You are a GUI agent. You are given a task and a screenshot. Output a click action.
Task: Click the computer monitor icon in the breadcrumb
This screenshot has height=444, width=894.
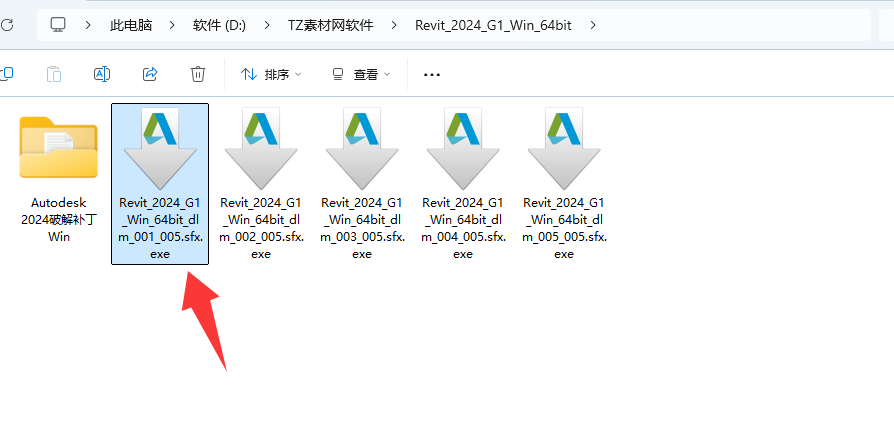[x=58, y=25]
